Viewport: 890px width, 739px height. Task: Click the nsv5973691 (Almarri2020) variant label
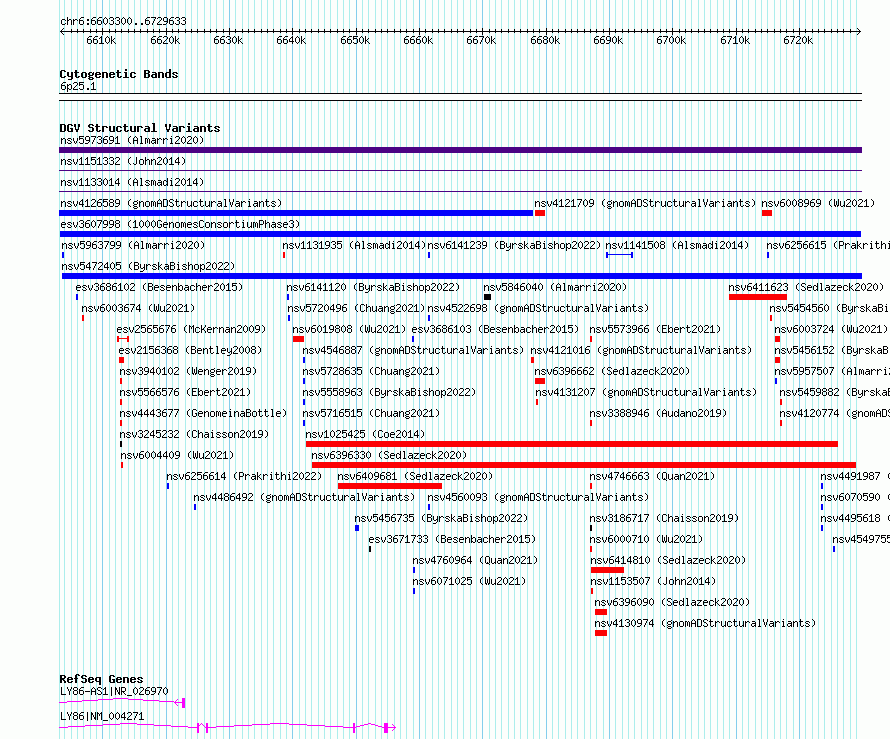(132, 140)
